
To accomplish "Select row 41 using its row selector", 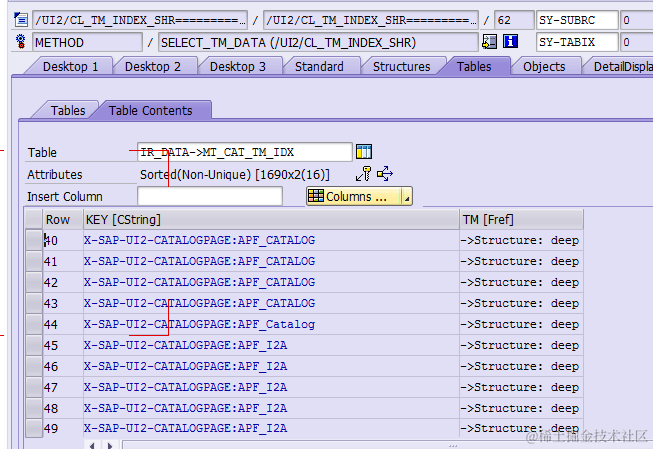I will 34,261.
